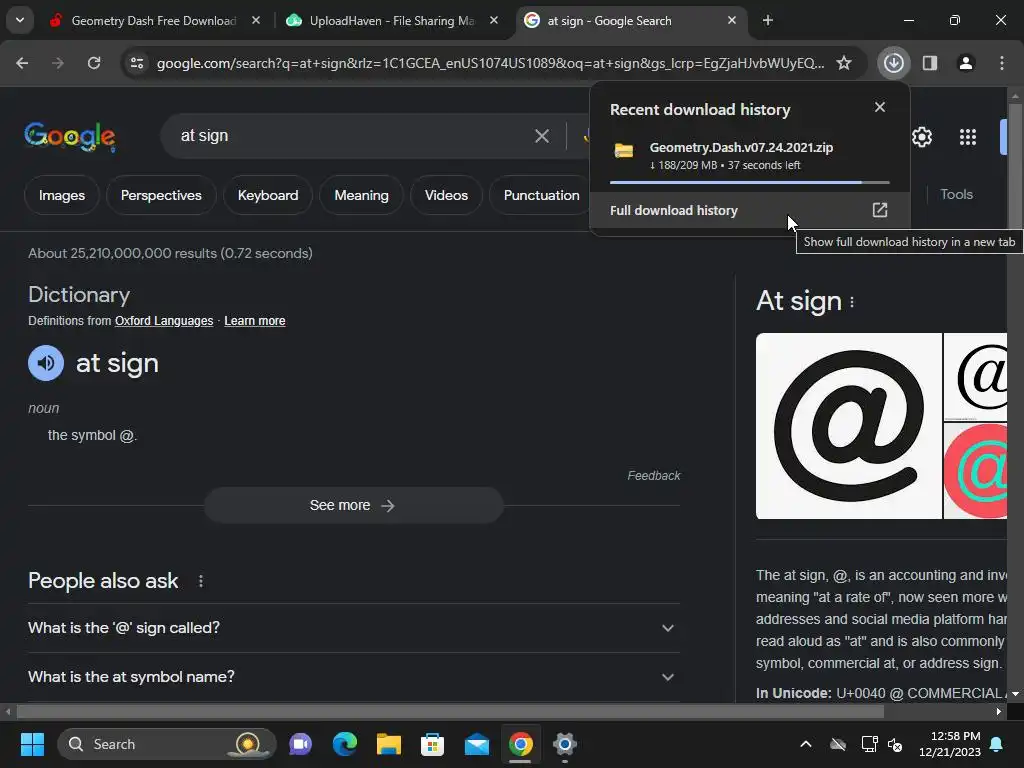Image resolution: width=1024 pixels, height=768 pixels.
Task: Select the Punctuation filter chip
Action: [541, 195]
